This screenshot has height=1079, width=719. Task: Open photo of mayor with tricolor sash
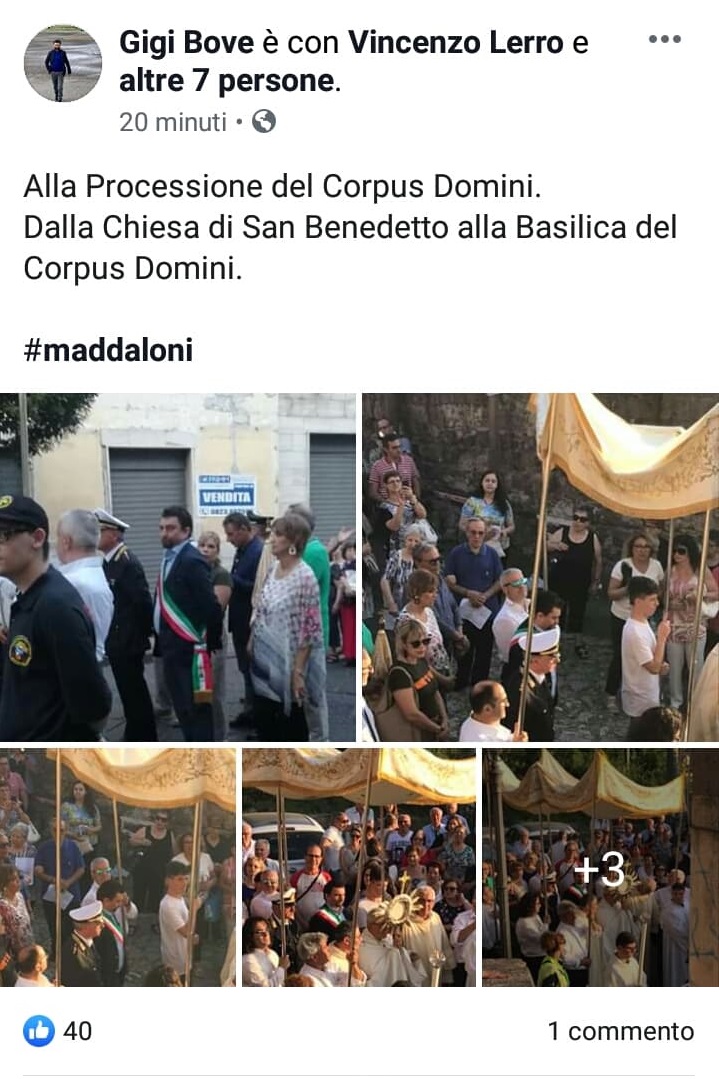coord(178,567)
